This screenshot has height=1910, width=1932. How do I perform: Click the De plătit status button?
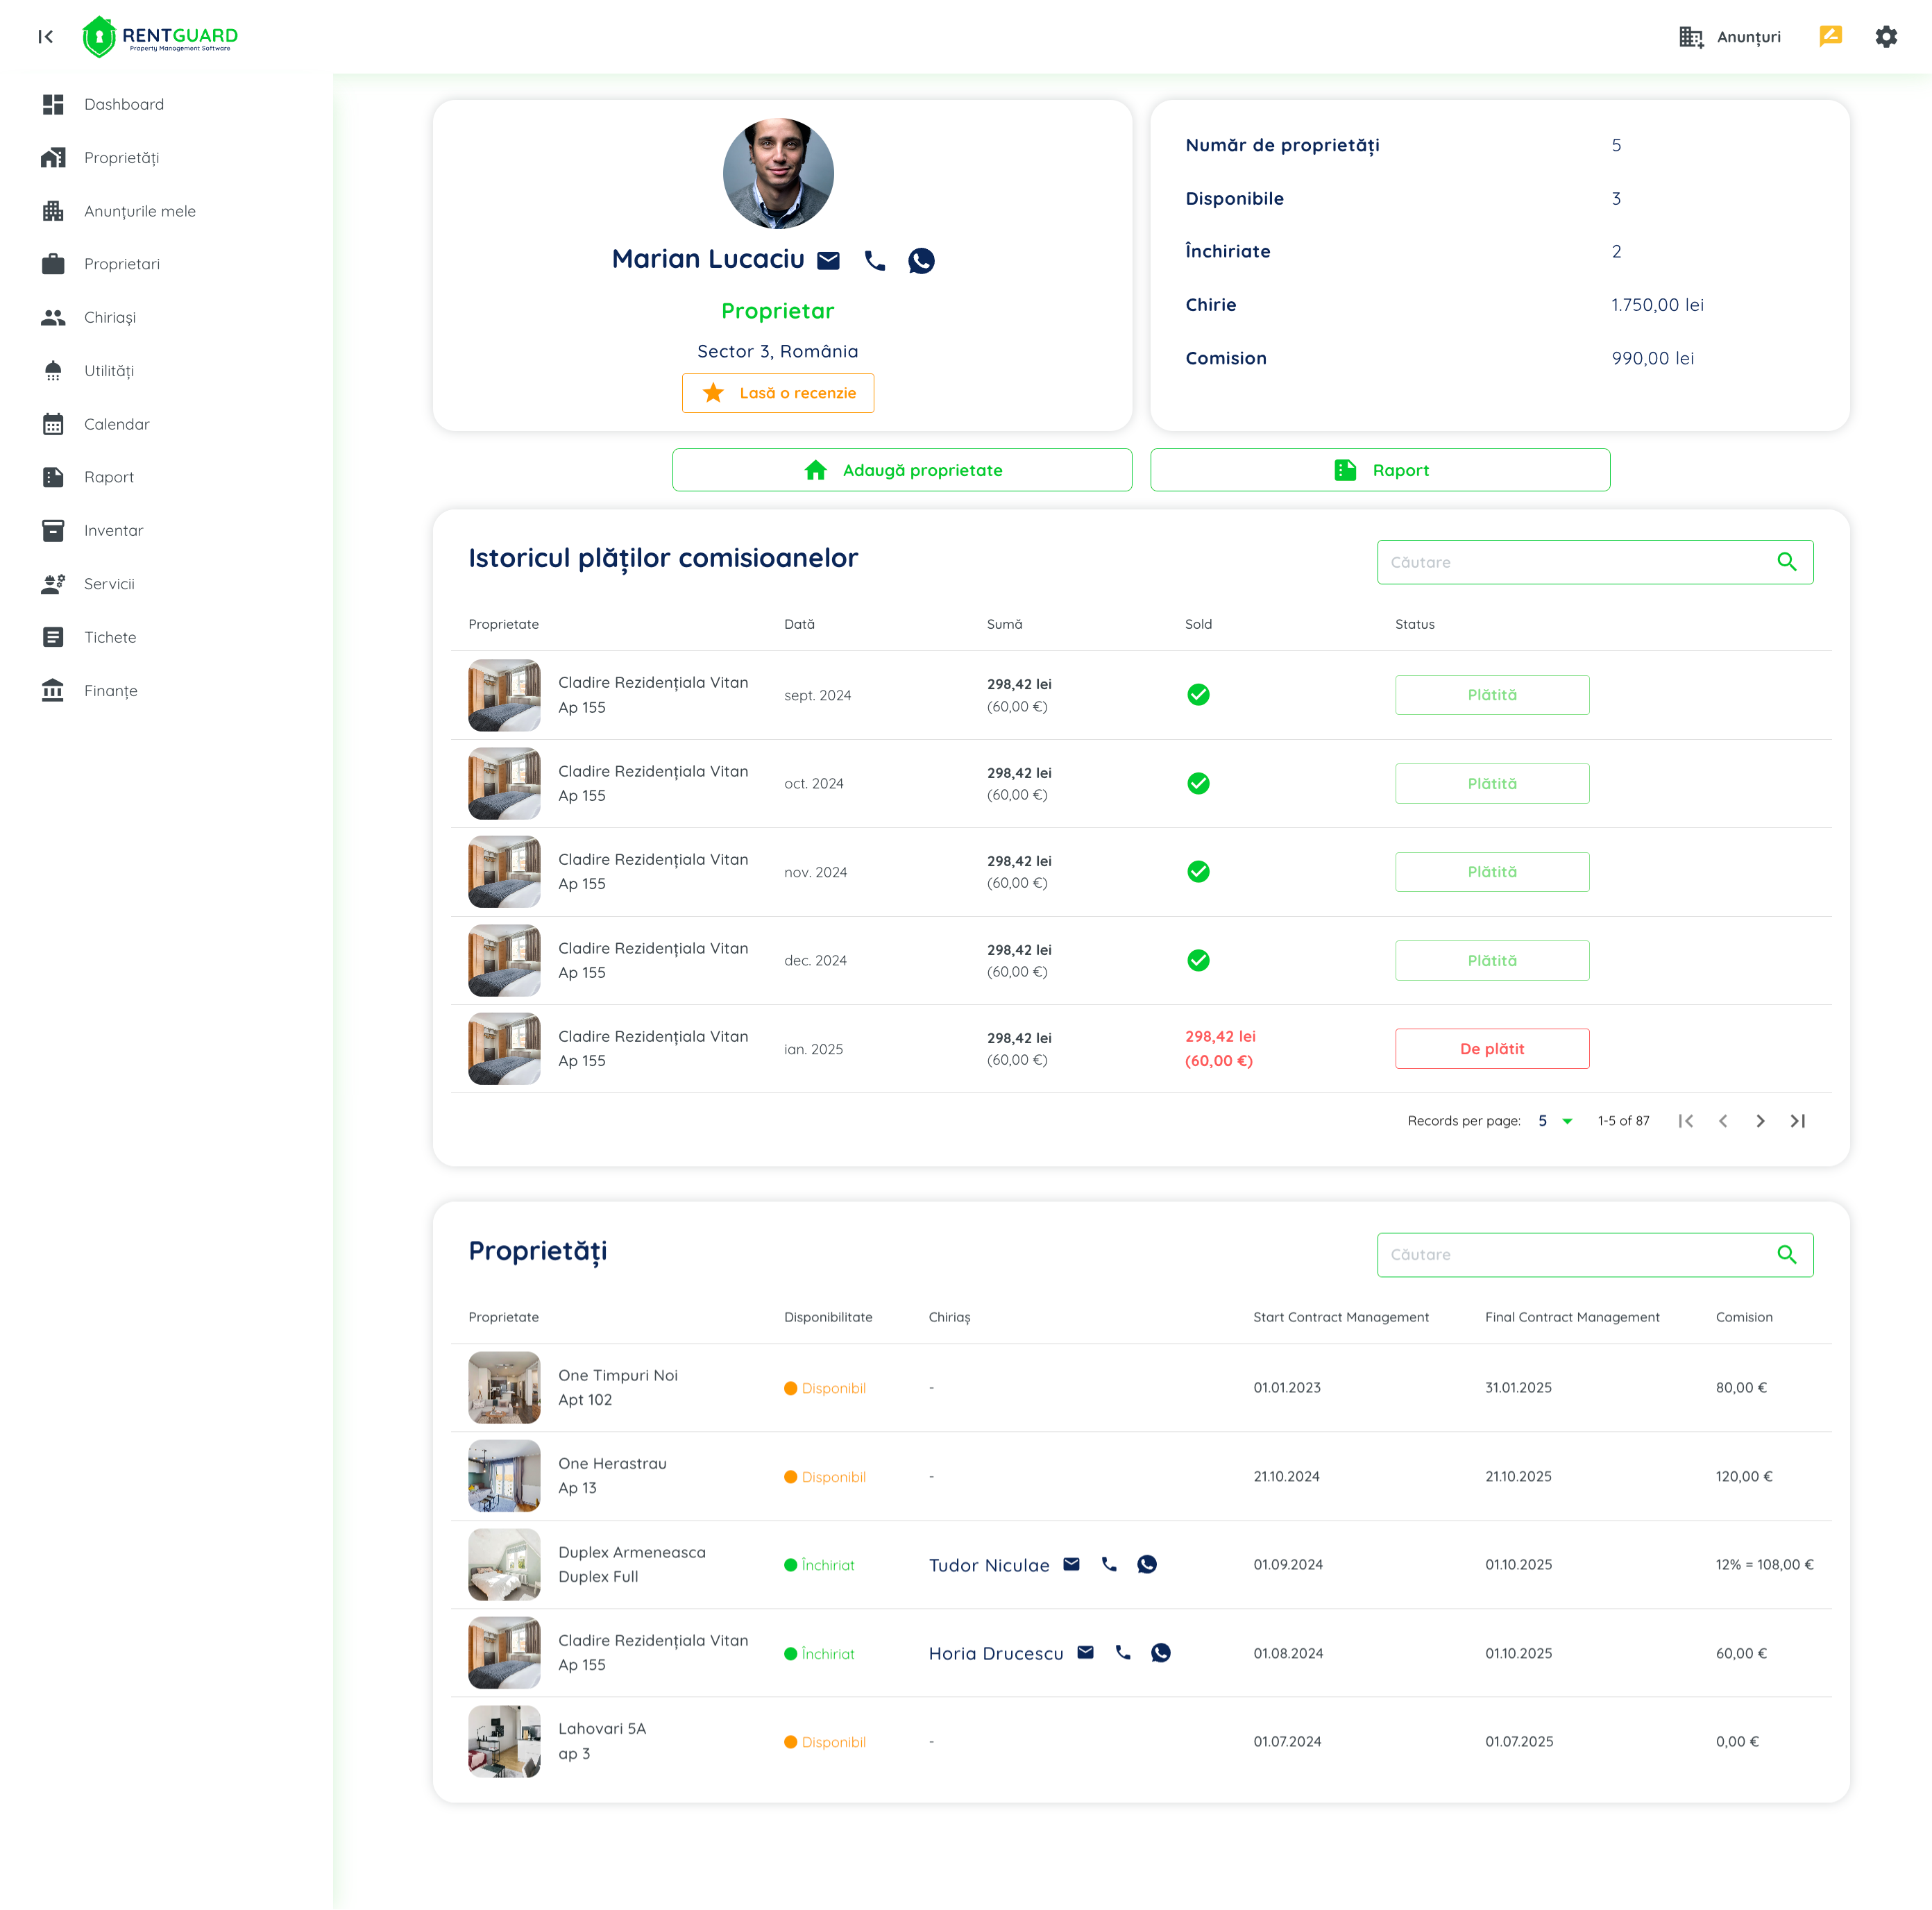click(1491, 1049)
